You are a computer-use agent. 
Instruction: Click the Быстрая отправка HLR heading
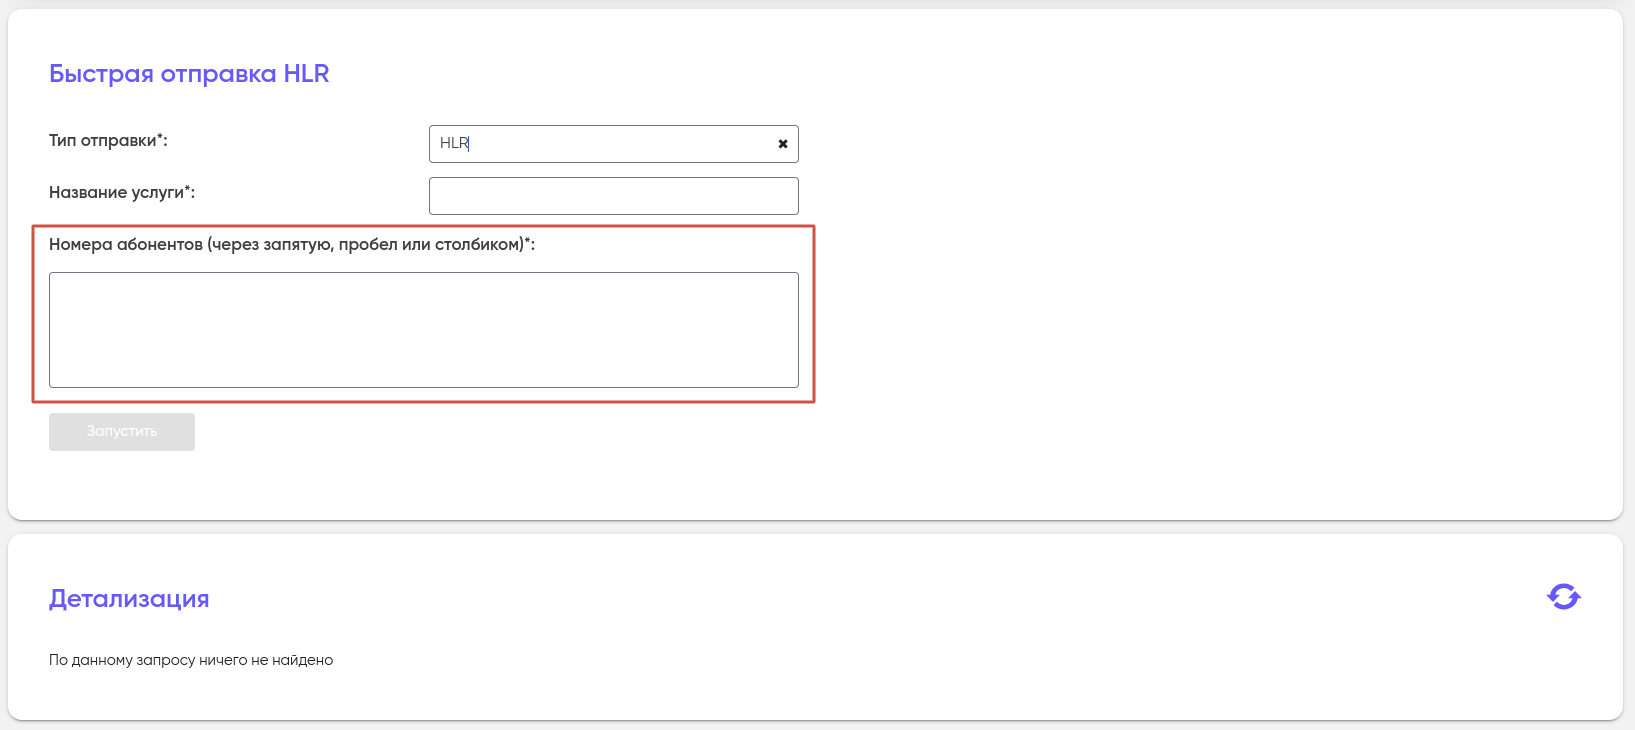[189, 74]
